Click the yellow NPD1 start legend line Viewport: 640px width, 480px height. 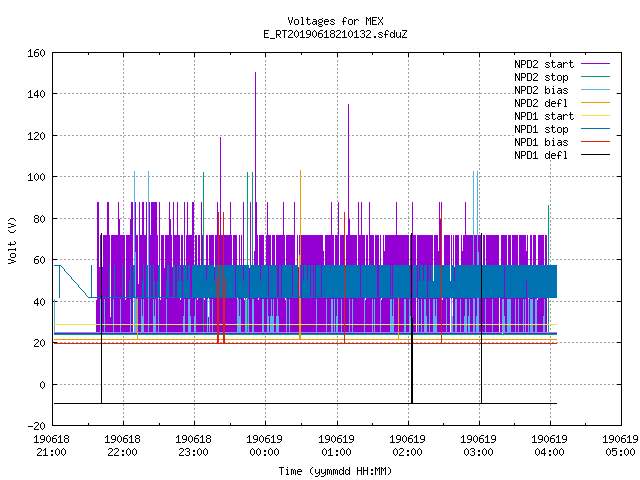(x=595, y=116)
